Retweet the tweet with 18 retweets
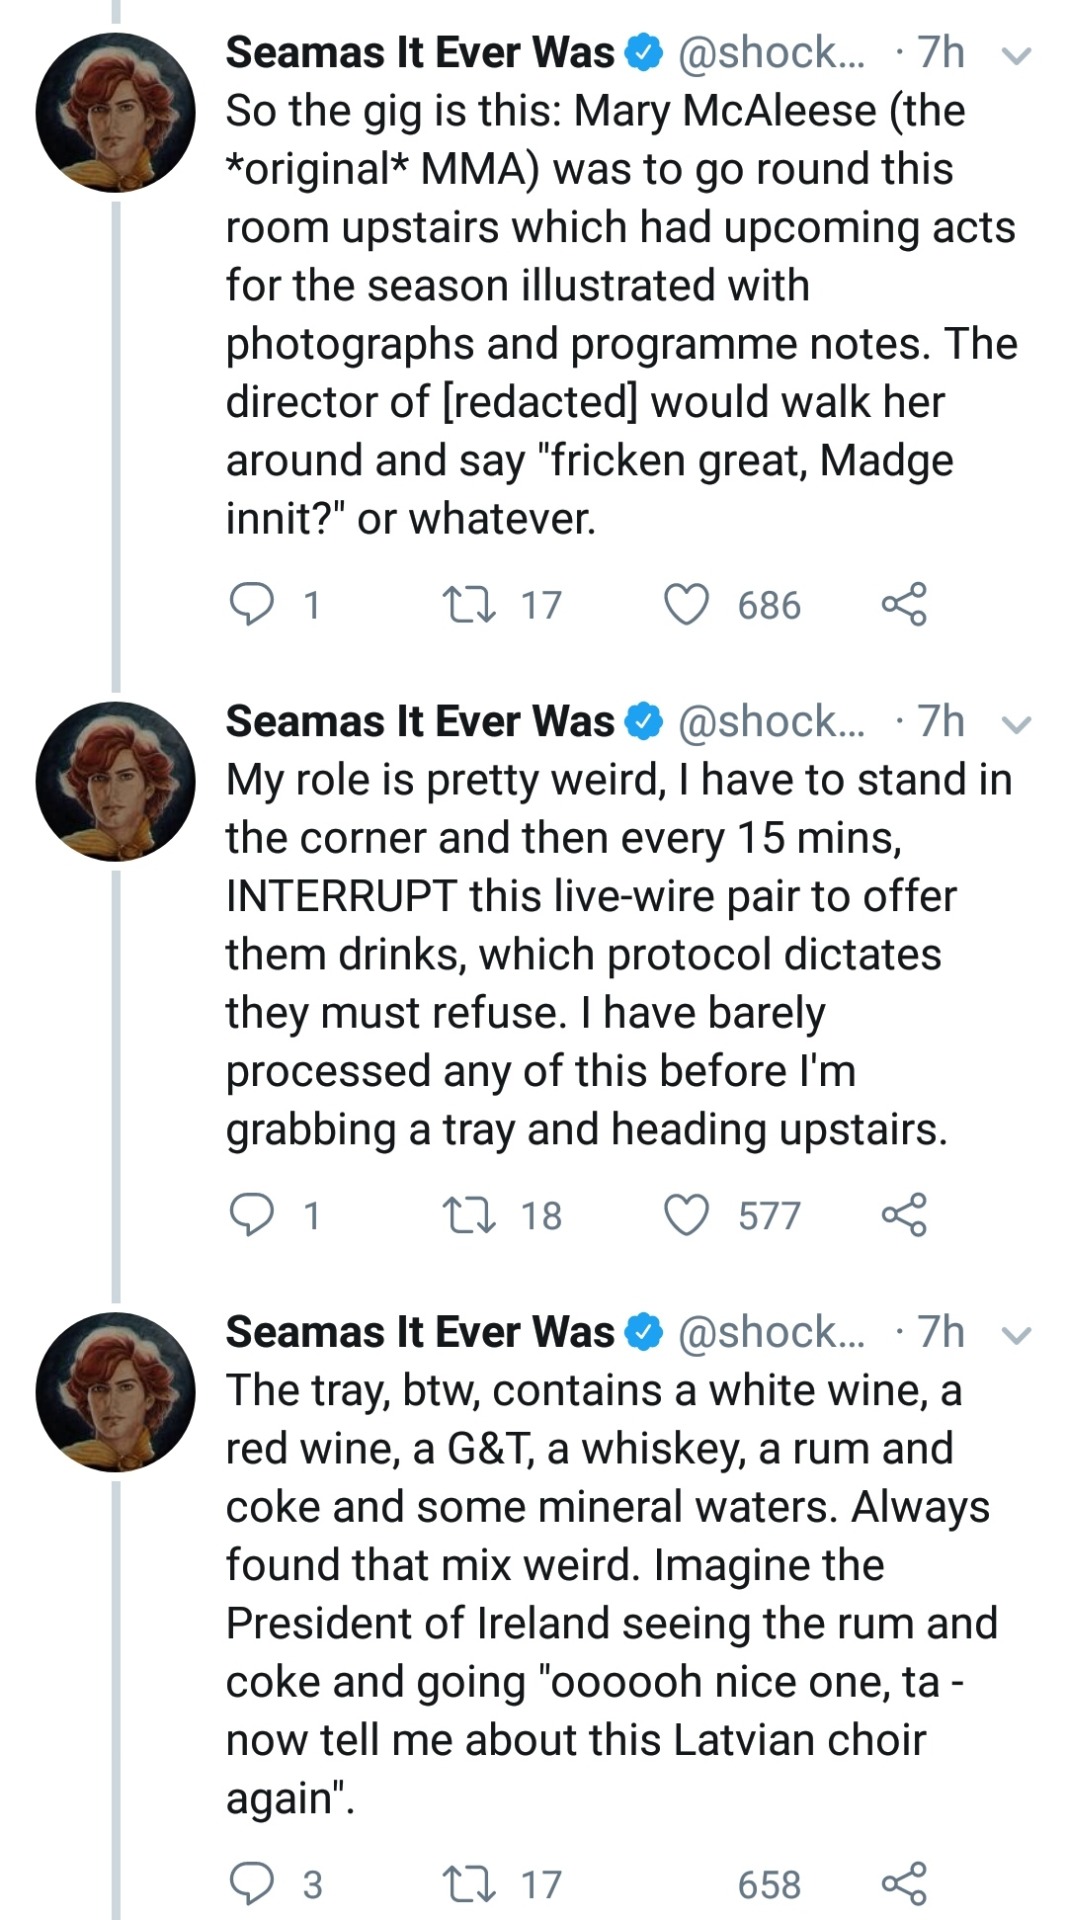 click(469, 1214)
